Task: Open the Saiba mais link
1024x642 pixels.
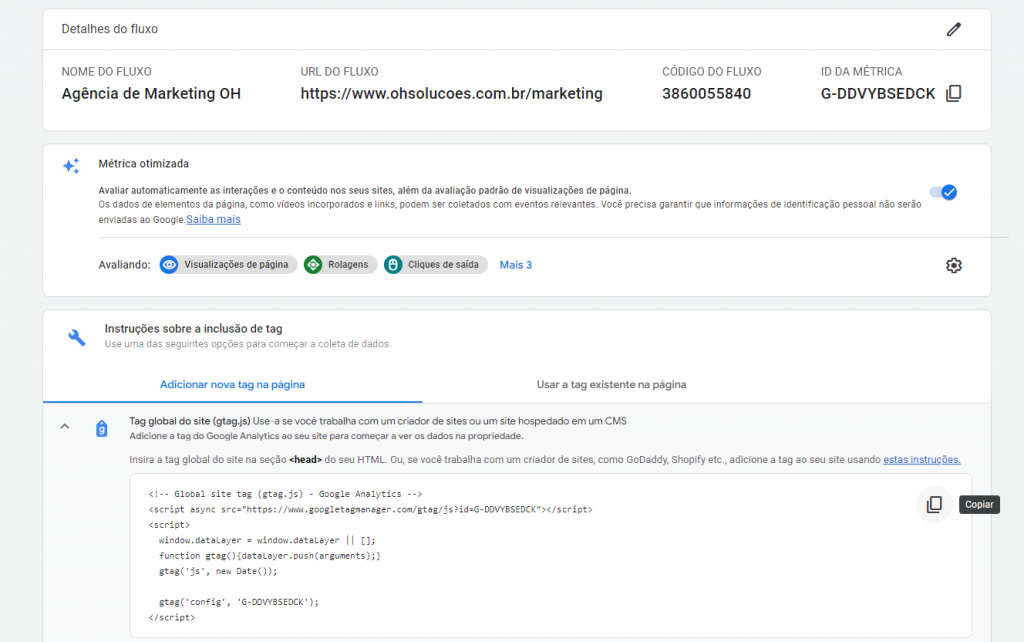Action: point(214,219)
